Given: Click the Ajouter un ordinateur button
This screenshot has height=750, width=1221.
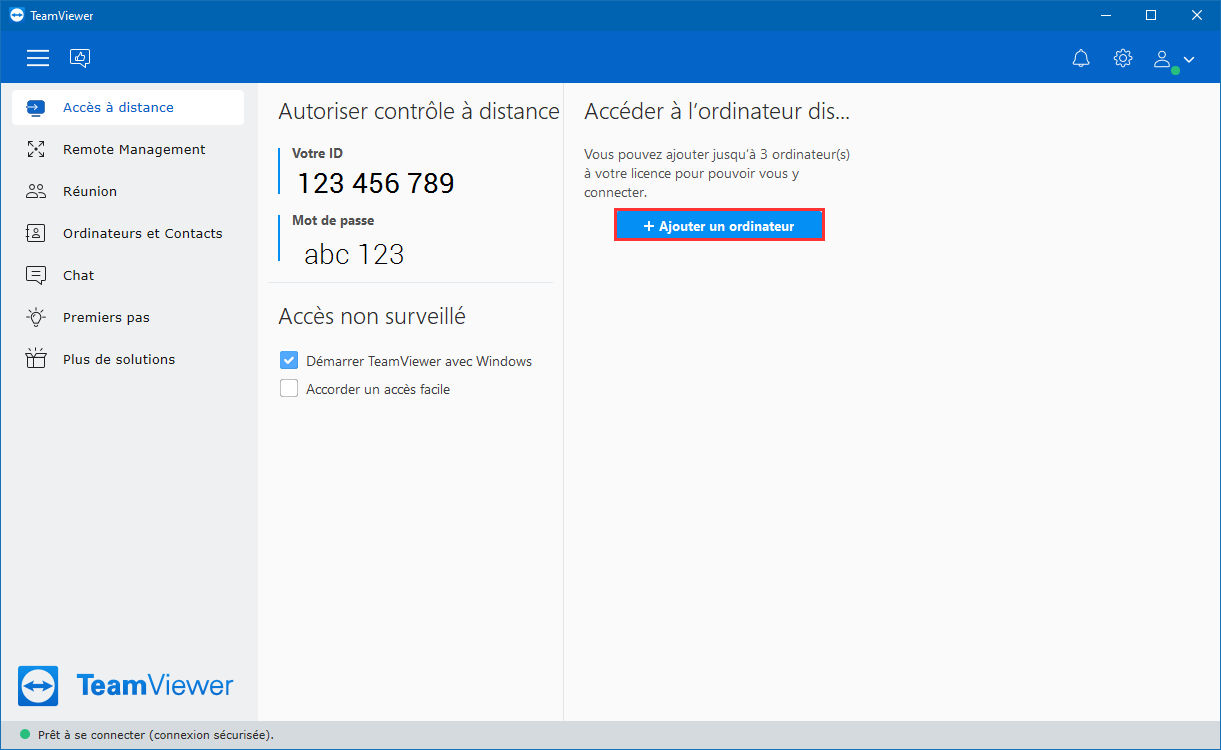Looking at the screenshot, I should (x=719, y=226).
